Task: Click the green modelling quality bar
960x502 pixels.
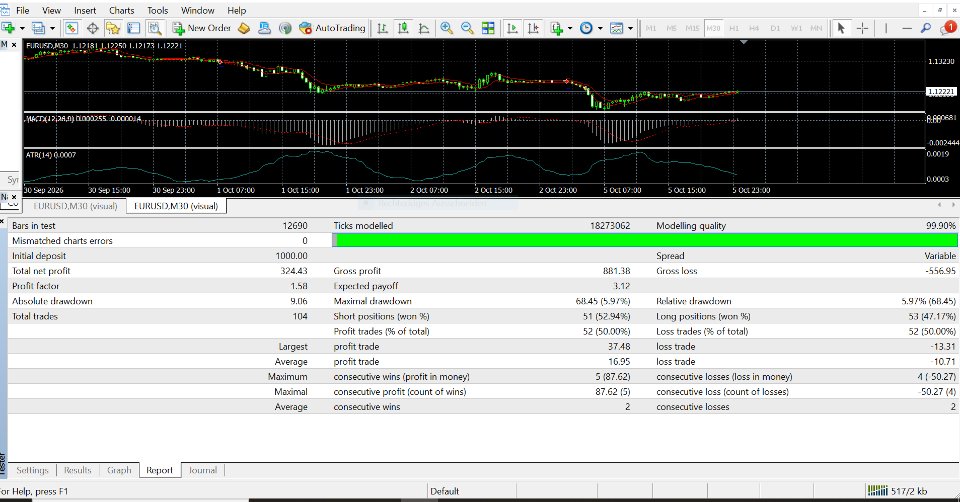Action: pyautogui.click(x=645, y=241)
